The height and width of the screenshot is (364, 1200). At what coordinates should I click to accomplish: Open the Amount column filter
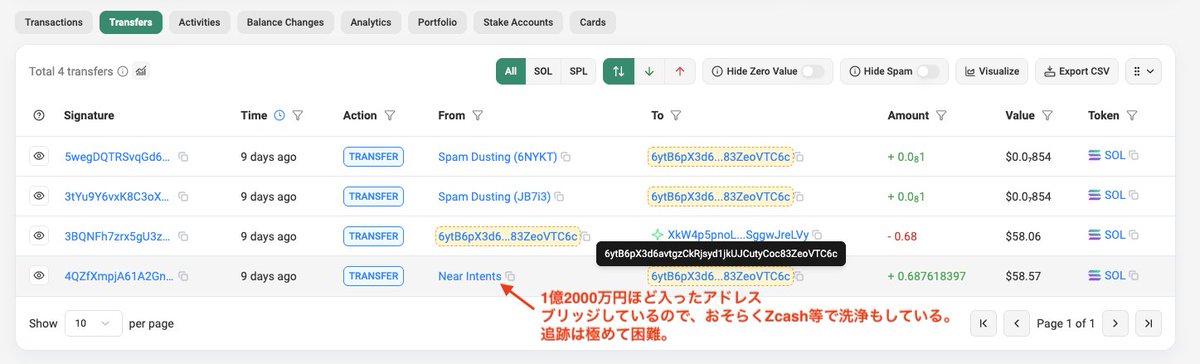click(942, 116)
